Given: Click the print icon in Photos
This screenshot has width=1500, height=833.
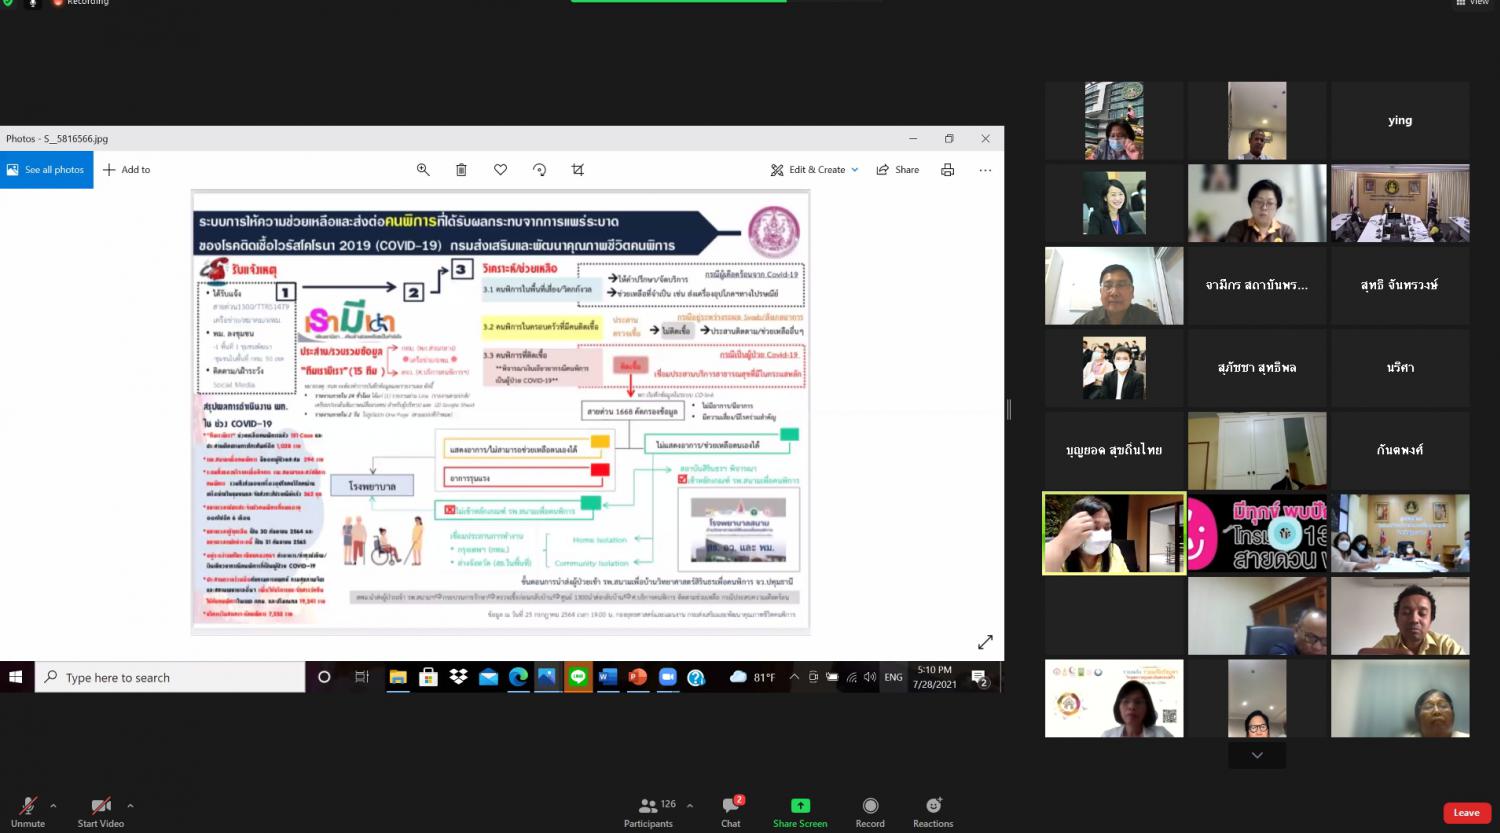Looking at the screenshot, I should click(947, 170).
